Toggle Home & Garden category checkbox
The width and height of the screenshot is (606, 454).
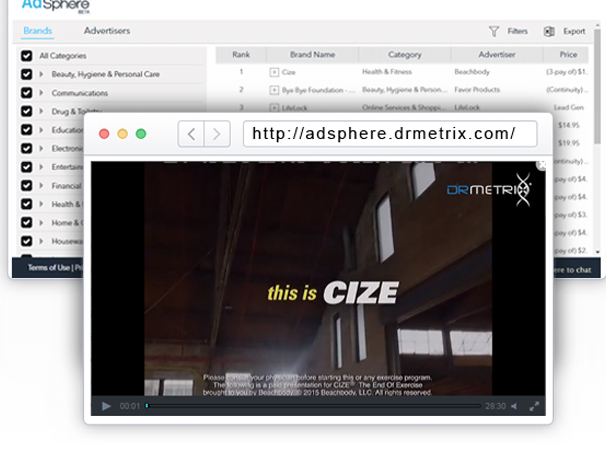pyautogui.click(x=27, y=223)
